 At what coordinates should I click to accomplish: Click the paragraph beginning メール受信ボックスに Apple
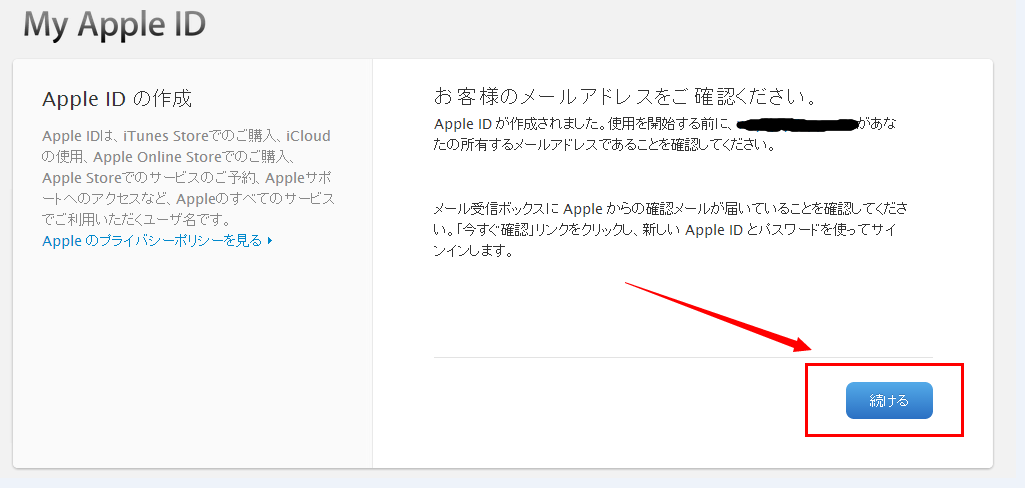pyautogui.click(x=671, y=230)
